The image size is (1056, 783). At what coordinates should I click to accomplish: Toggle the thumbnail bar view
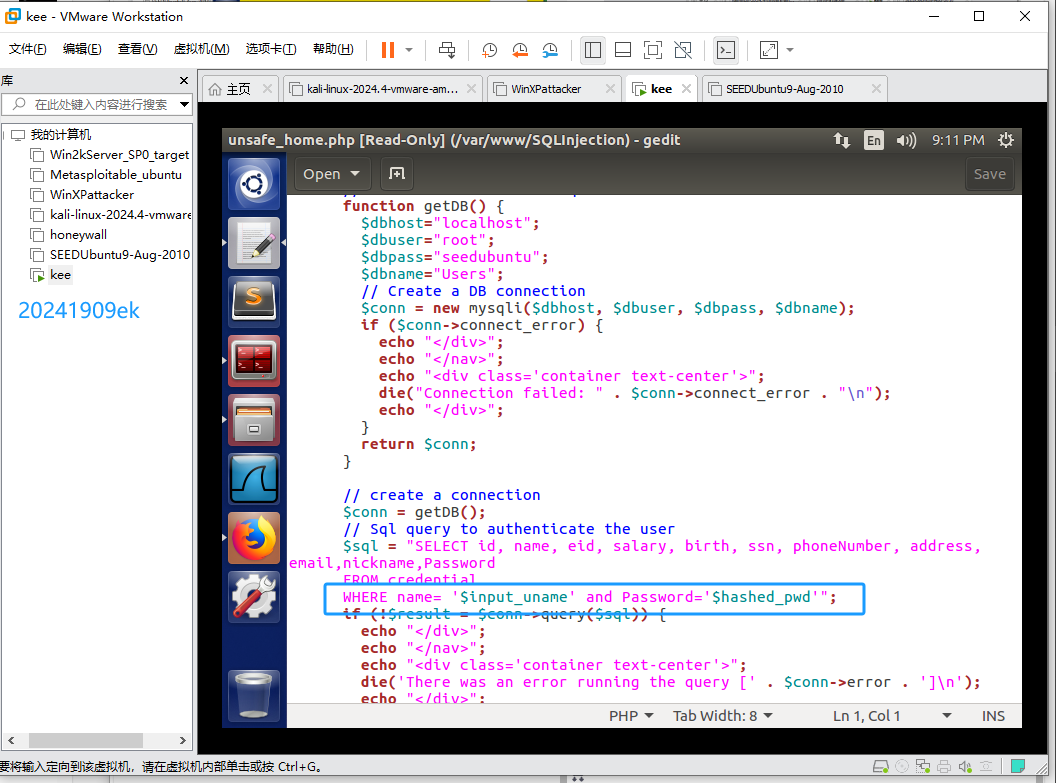coord(623,50)
